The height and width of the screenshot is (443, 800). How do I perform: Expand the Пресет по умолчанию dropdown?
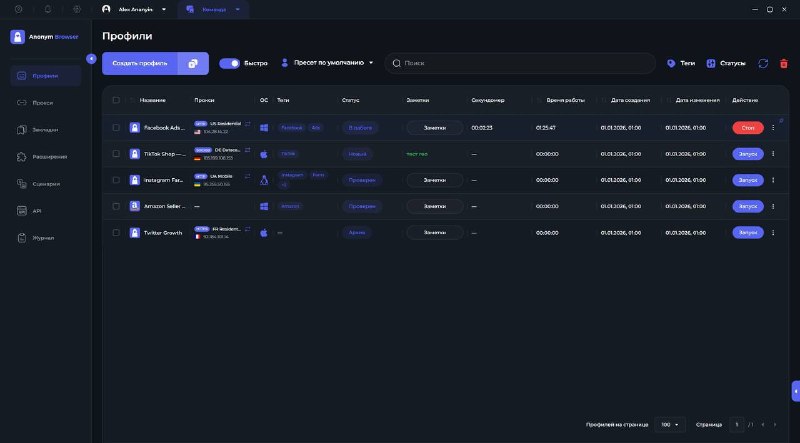pyautogui.click(x=327, y=63)
